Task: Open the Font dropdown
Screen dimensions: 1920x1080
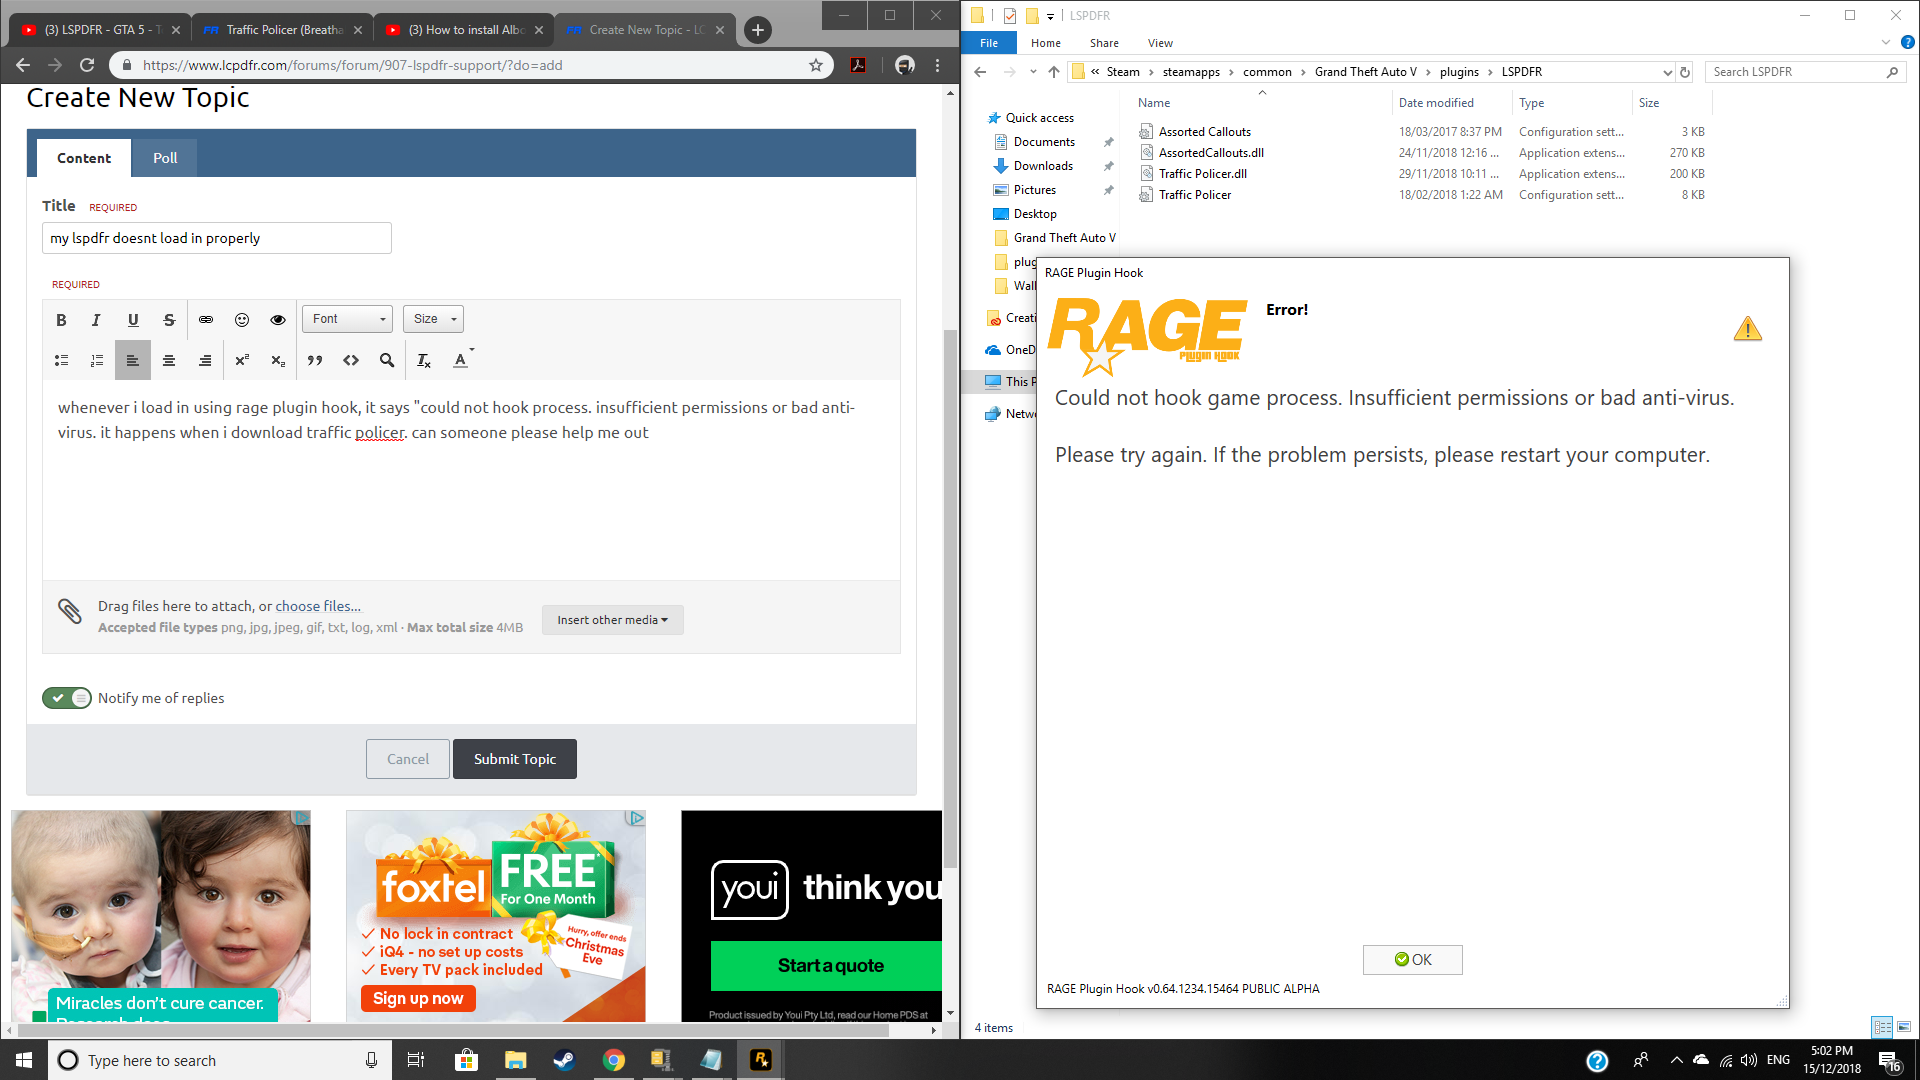Action: [347, 319]
